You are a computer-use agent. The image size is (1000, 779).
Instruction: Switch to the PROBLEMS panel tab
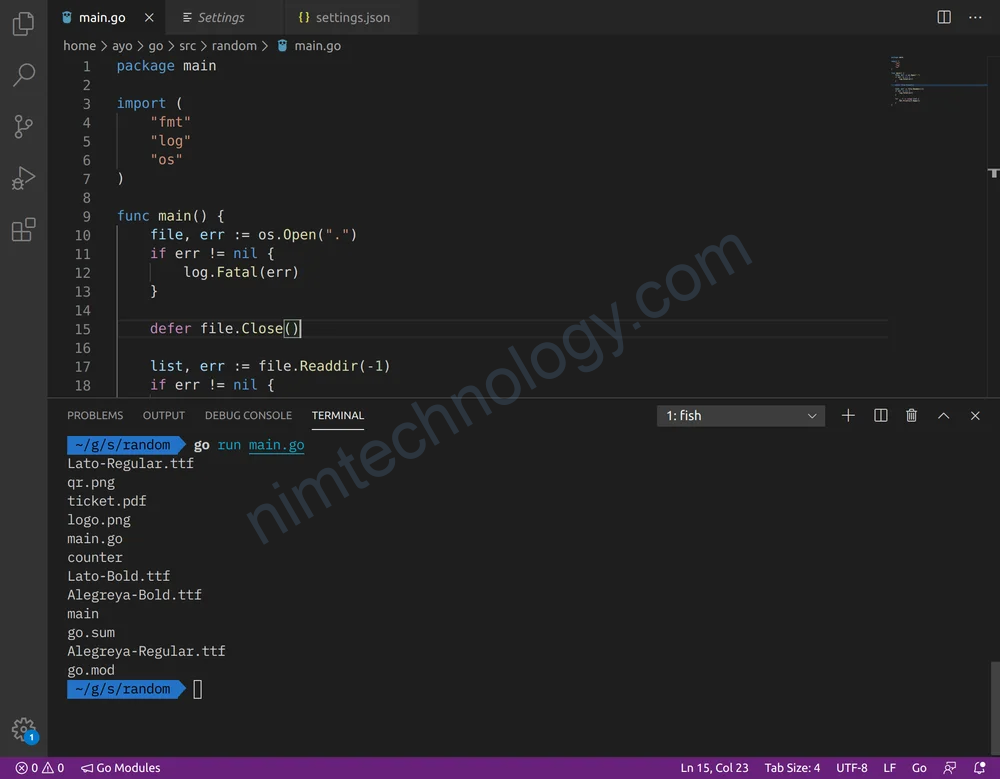click(95, 415)
